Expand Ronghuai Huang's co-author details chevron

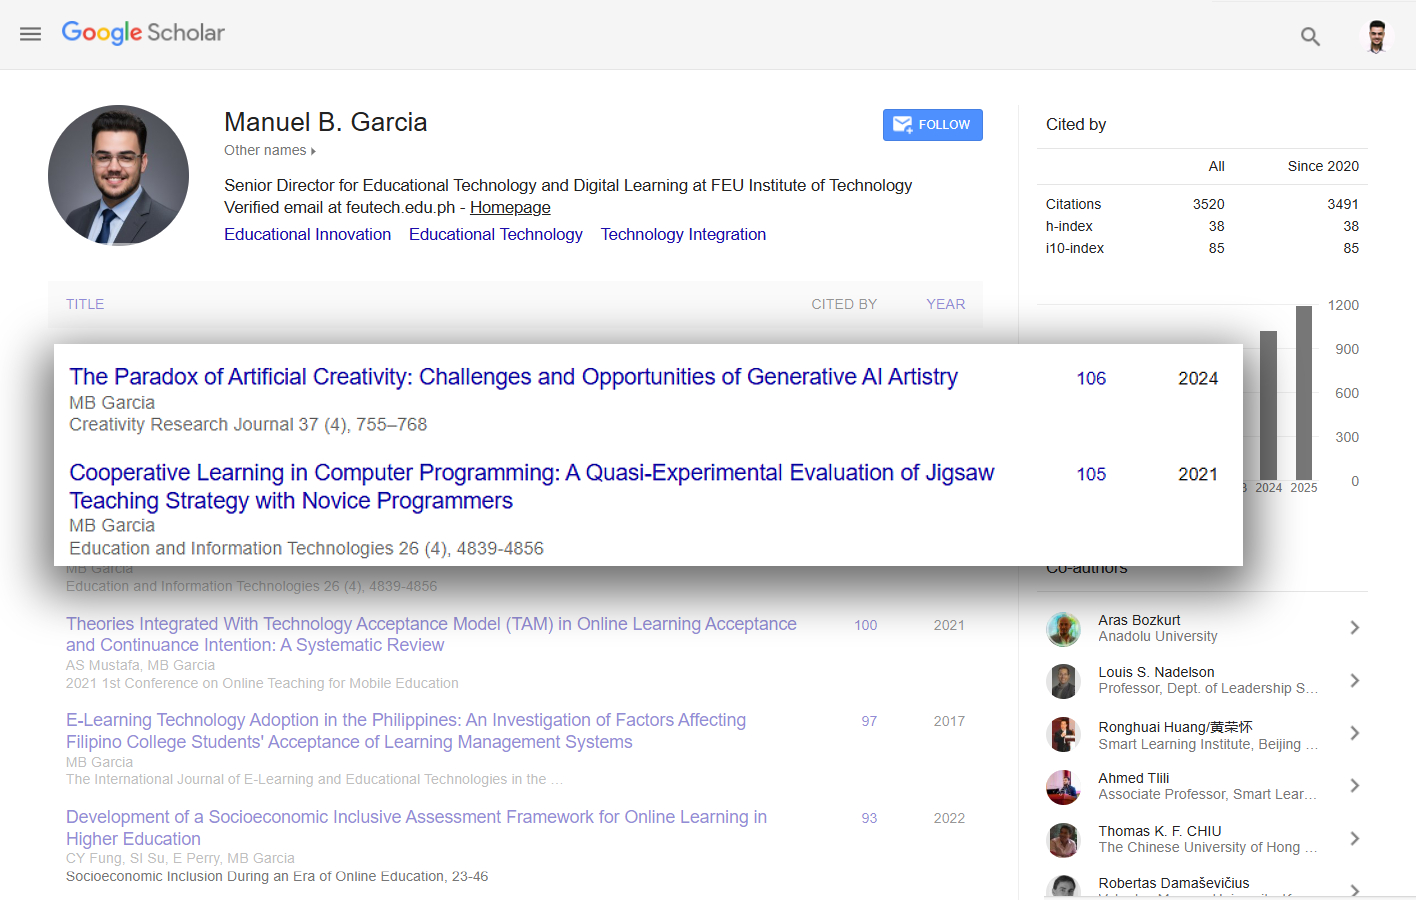click(x=1355, y=734)
